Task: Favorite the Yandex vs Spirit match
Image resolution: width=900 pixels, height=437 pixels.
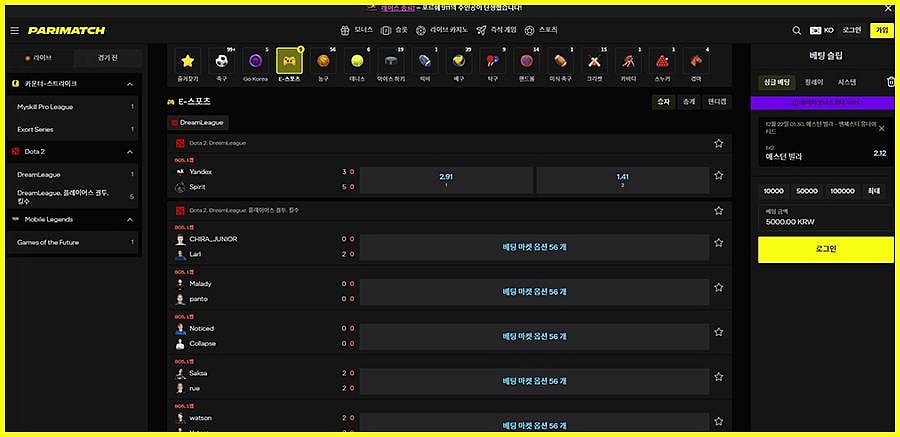Action: pos(718,175)
